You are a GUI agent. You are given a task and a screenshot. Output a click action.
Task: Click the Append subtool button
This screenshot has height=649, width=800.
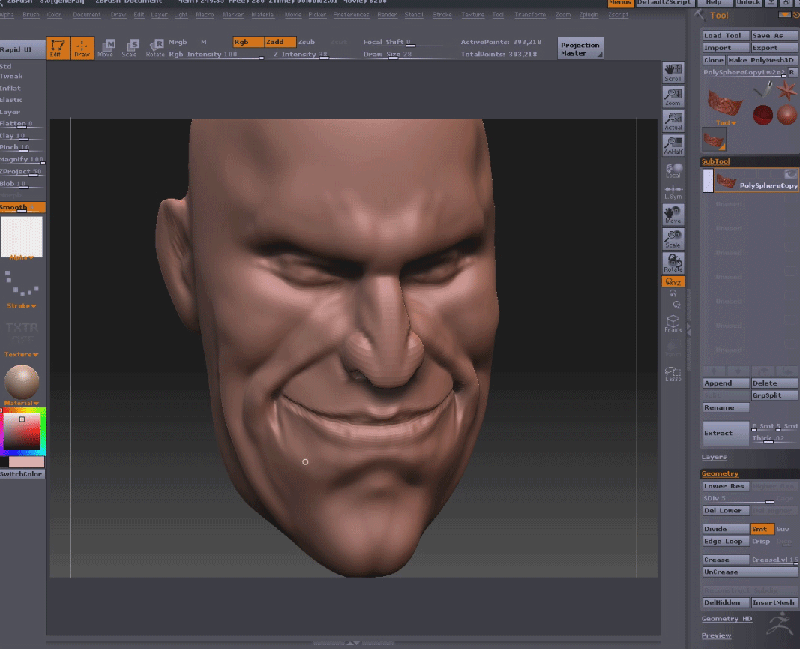(726, 383)
